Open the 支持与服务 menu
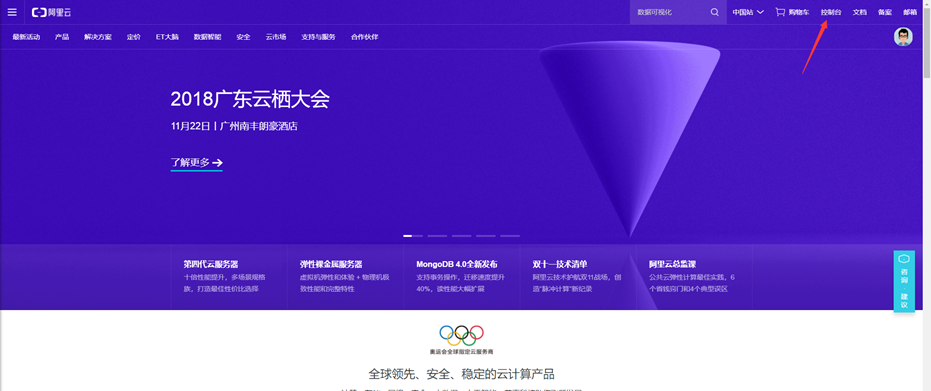 [x=318, y=37]
